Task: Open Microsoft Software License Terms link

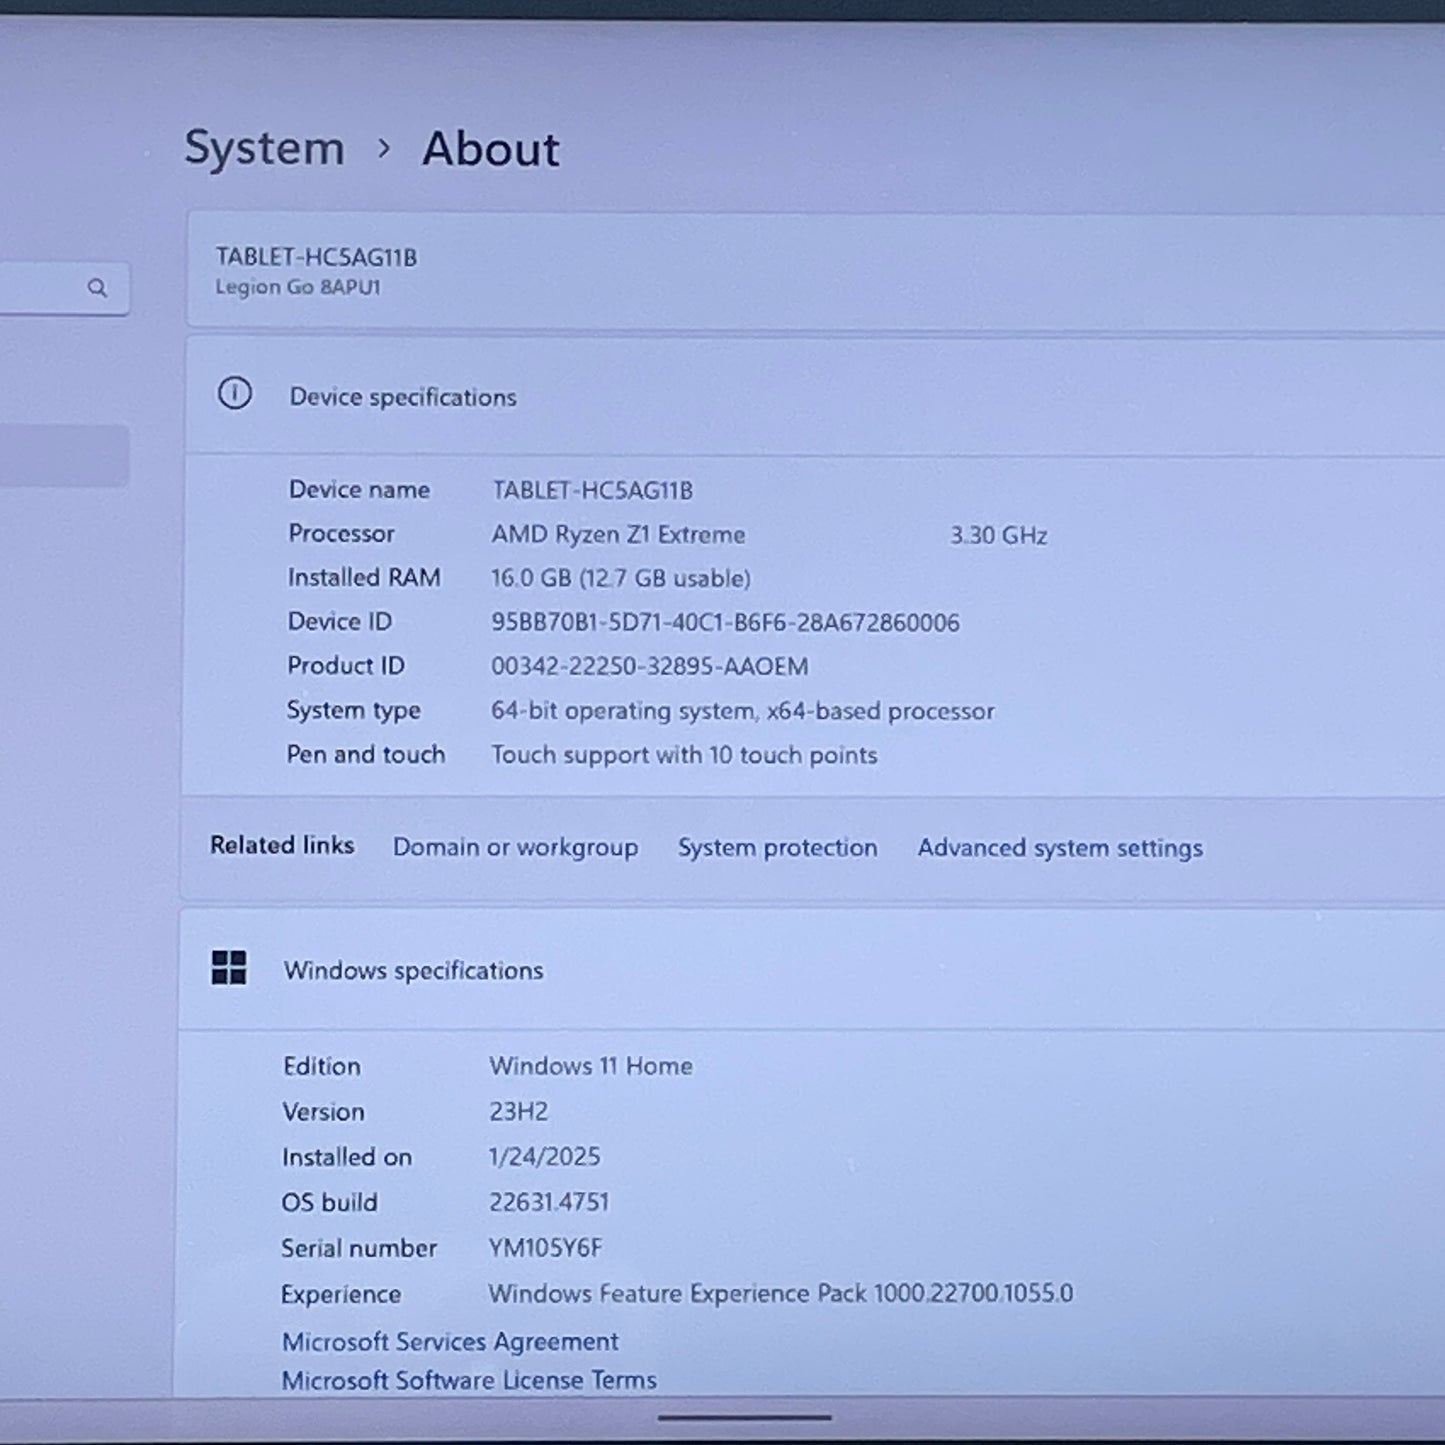Action: (x=469, y=1380)
